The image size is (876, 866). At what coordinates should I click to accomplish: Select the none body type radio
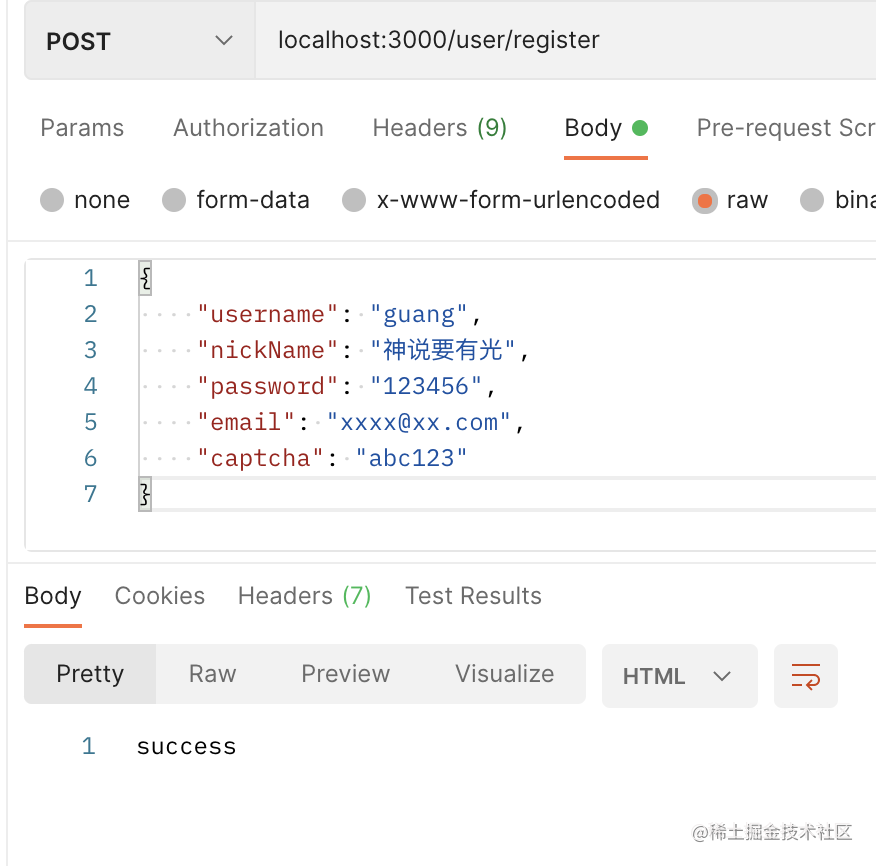pos(52,200)
